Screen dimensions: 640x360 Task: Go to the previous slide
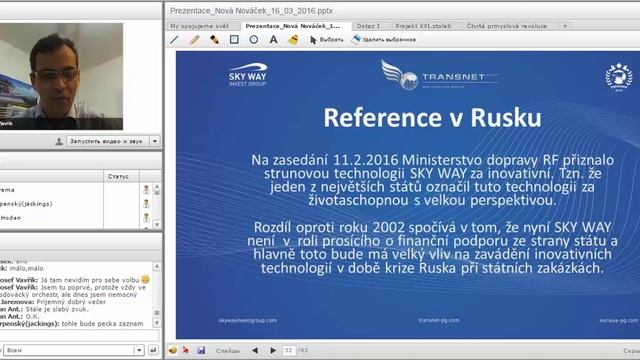point(255,350)
